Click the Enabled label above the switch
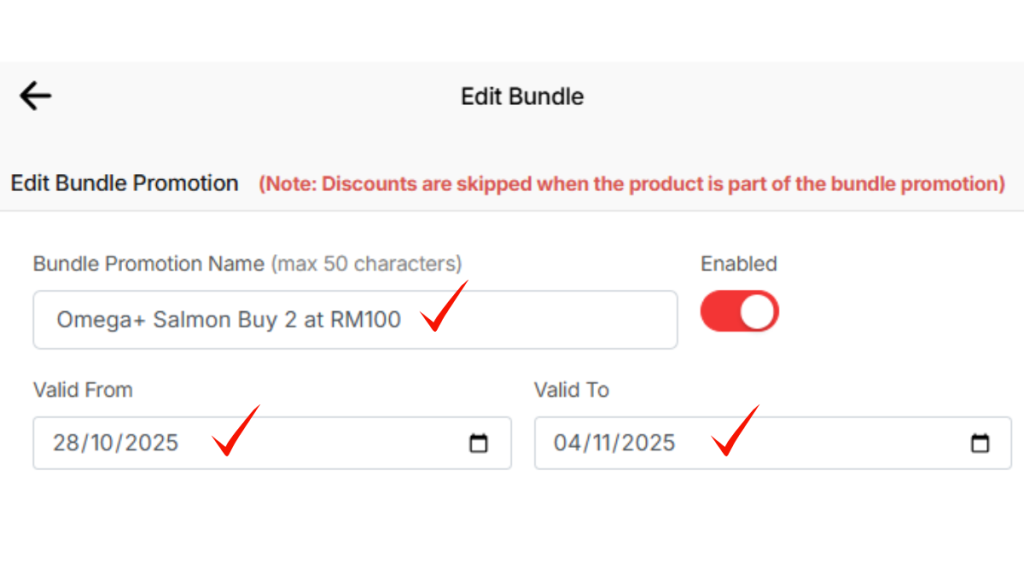Image resolution: width=1024 pixels, height=580 pixels. (x=738, y=264)
